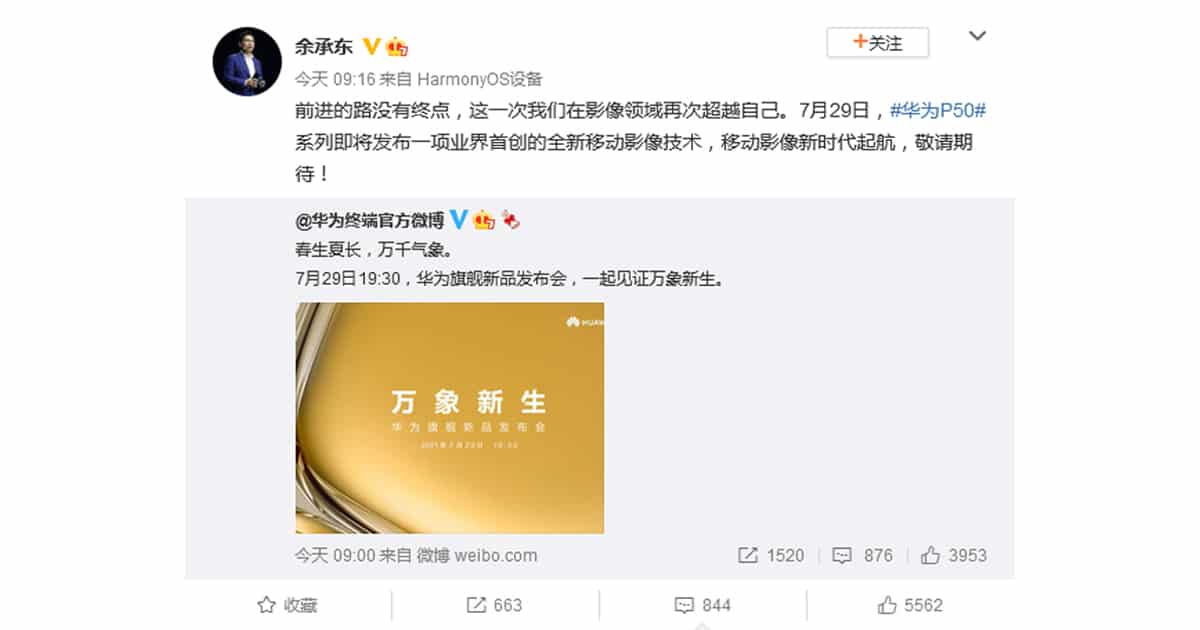Expand the chevron menu next to 关注
The image size is (1200, 630).
click(x=978, y=37)
